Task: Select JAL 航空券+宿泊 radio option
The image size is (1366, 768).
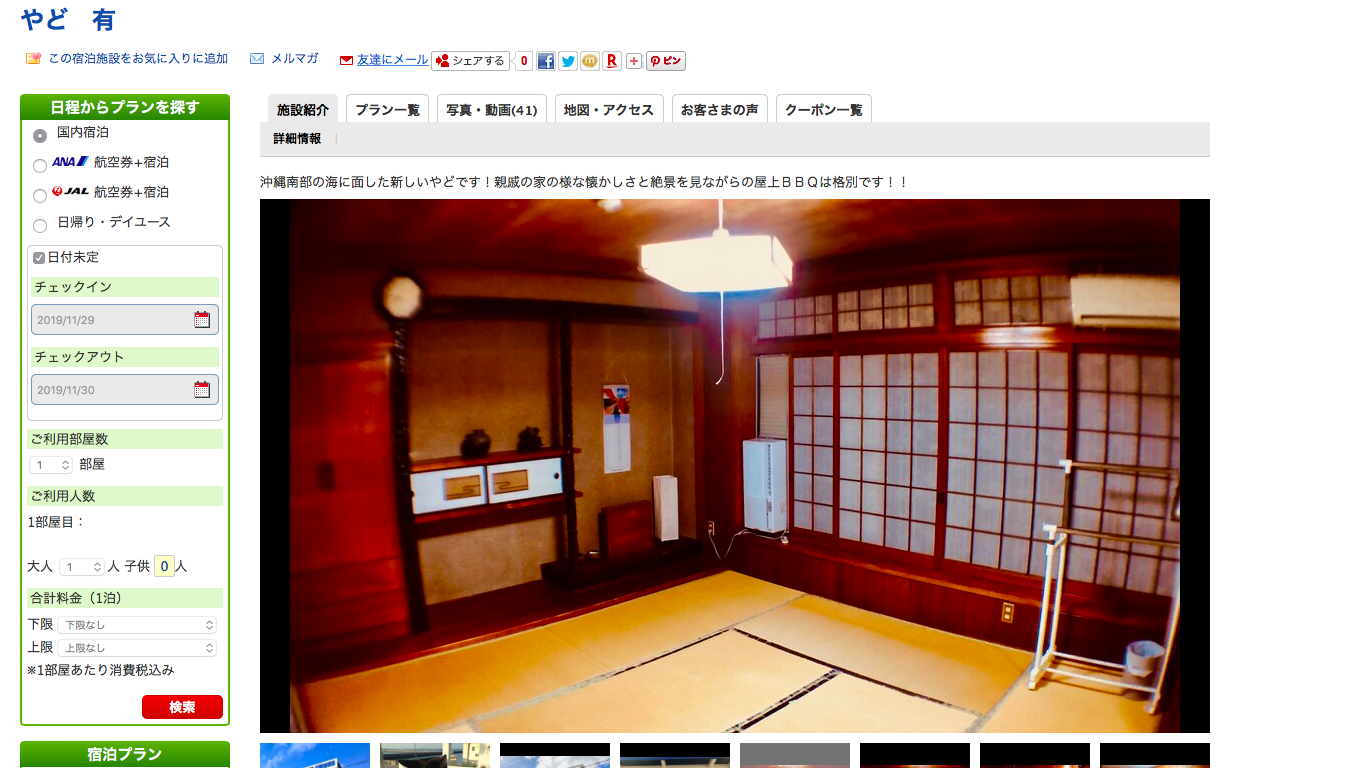Action: (40, 195)
